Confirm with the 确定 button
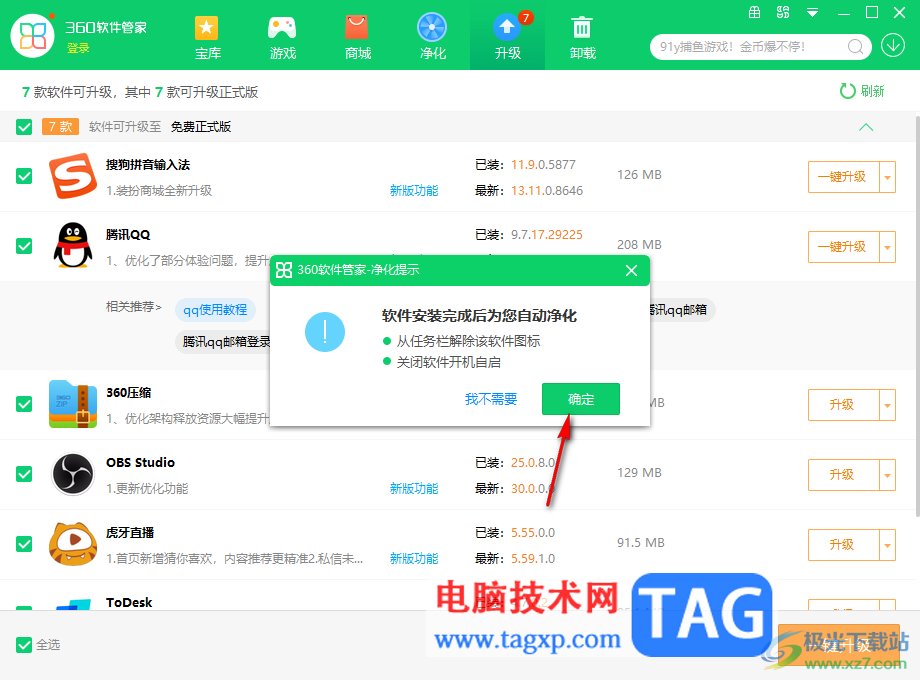The image size is (920, 680). click(x=581, y=399)
